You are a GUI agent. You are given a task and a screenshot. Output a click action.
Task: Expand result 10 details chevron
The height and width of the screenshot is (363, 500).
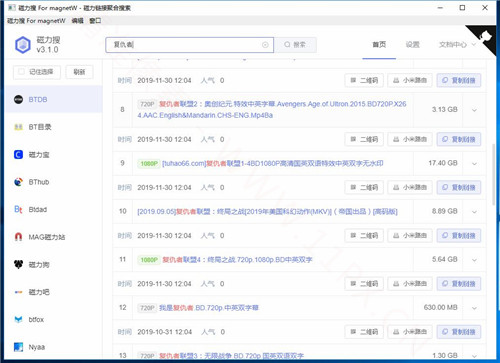pyautogui.click(x=474, y=212)
